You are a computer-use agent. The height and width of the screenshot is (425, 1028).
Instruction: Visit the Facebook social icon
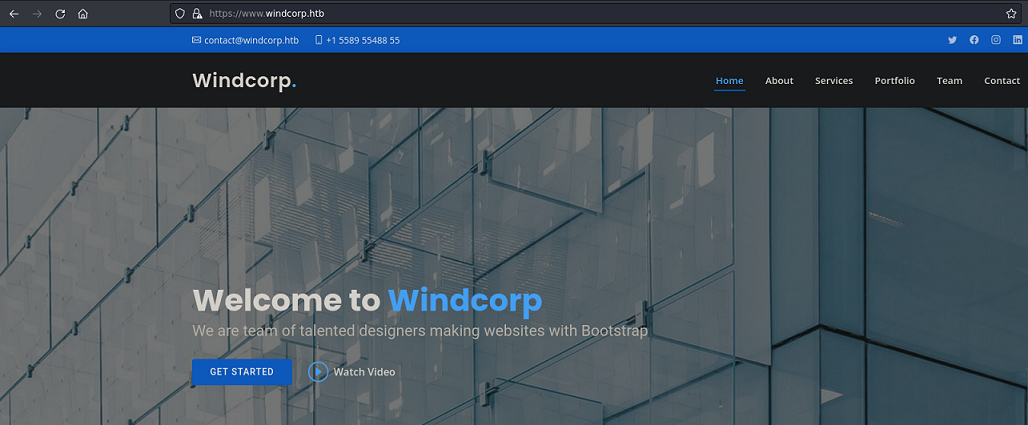point(974,40)
